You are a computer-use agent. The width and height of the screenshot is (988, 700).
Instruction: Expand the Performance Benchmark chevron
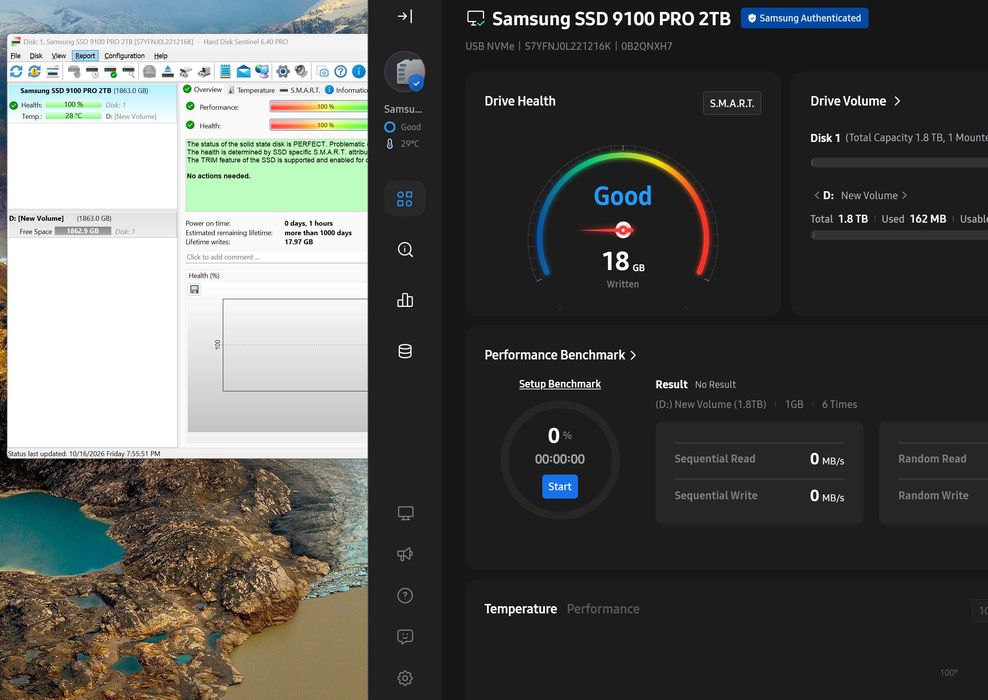click(x=633, y=355)
